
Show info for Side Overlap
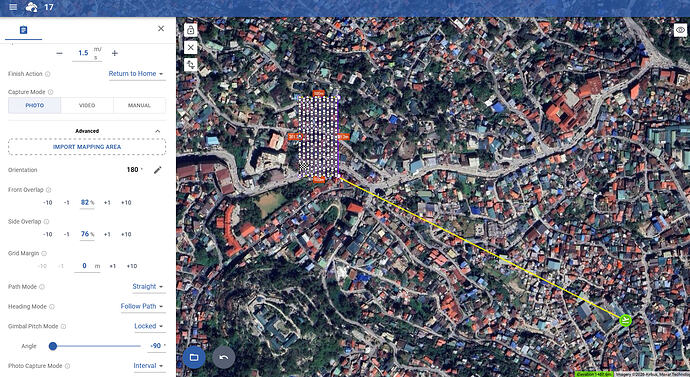point(47,222)
